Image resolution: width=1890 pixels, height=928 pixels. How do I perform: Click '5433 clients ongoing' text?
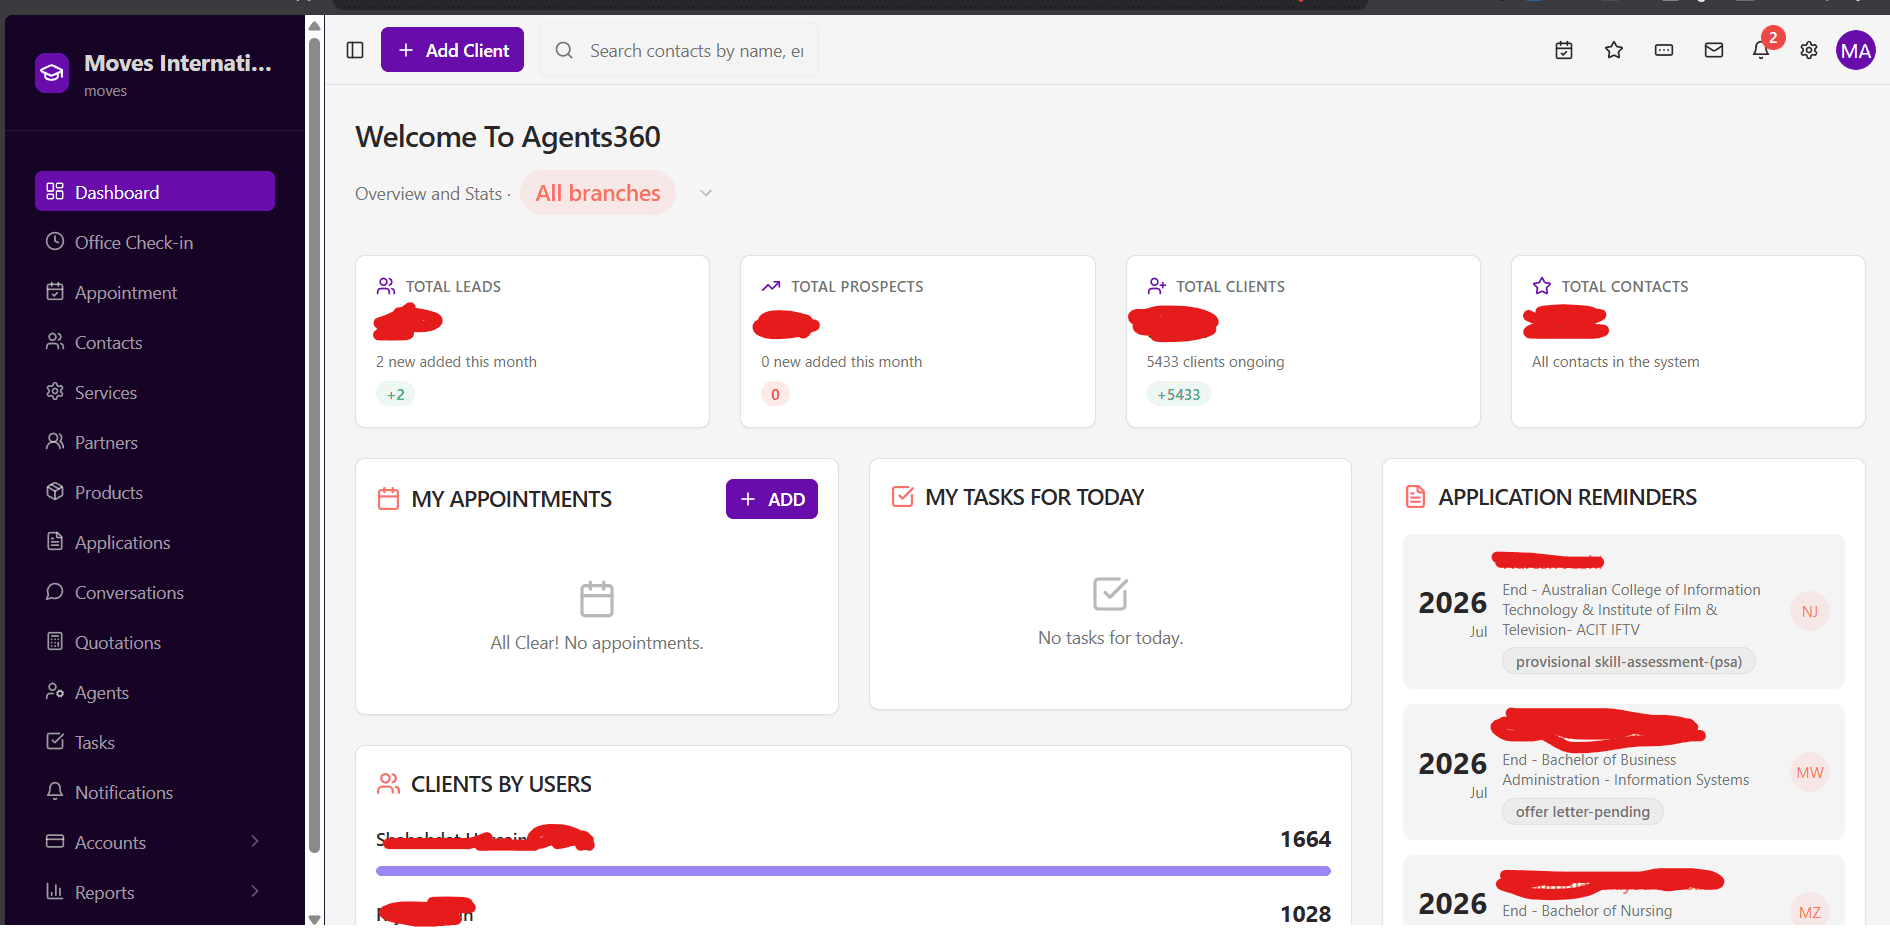[1215, 361]
